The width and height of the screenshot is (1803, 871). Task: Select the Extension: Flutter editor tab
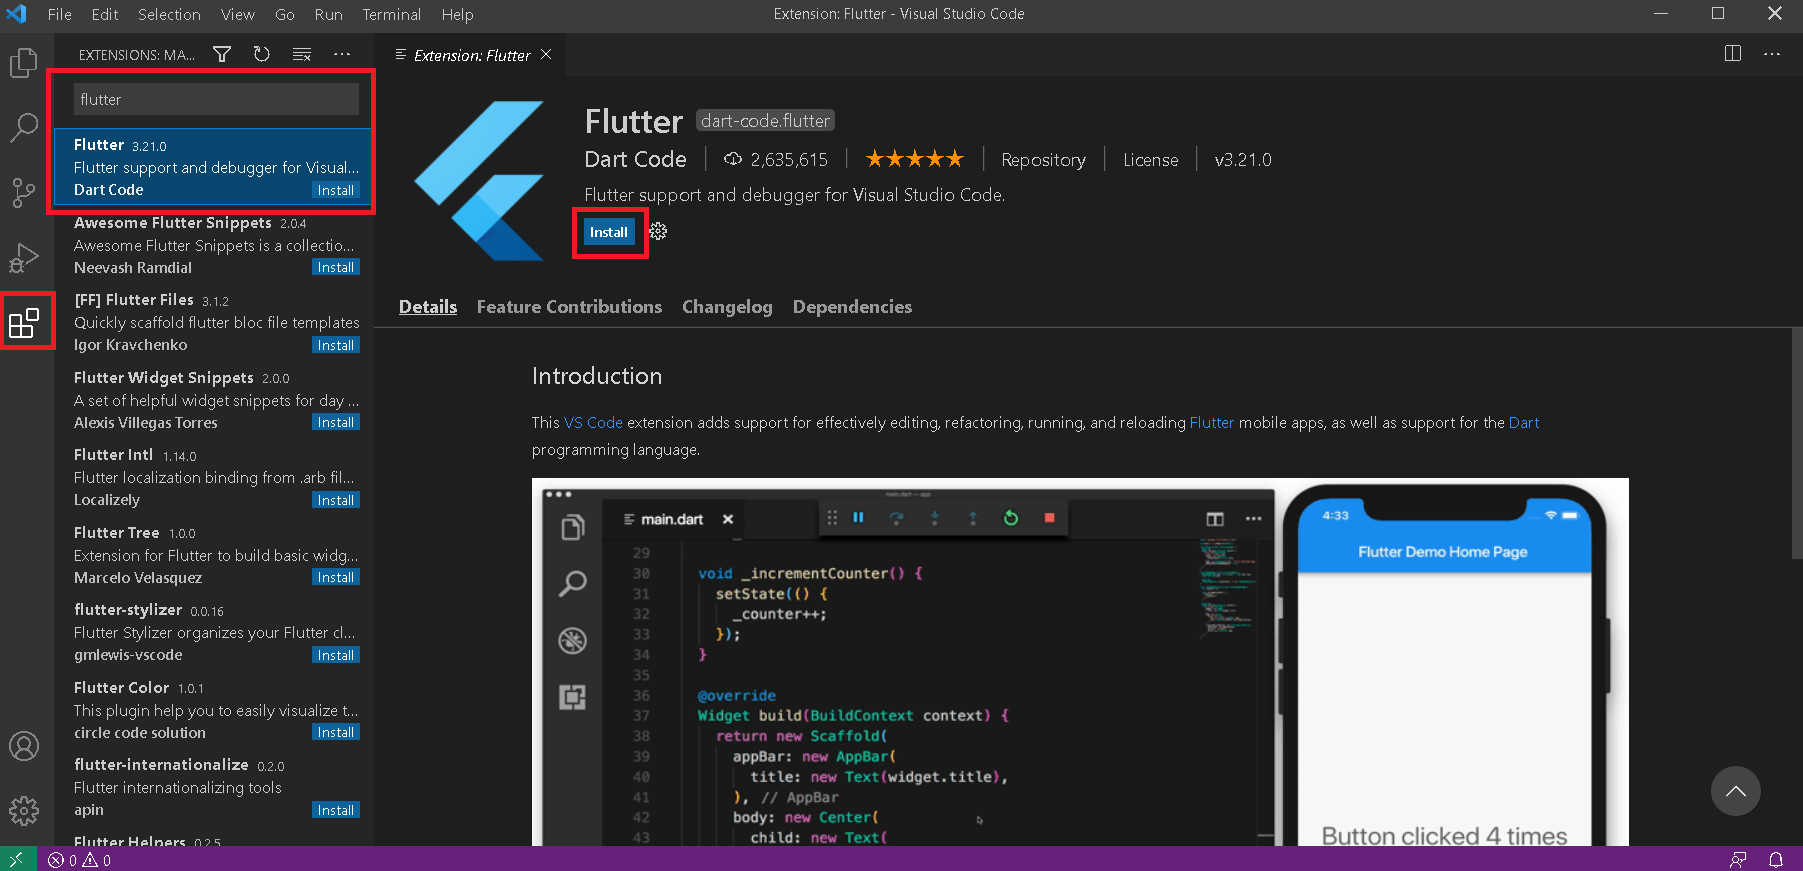pos(472,55)
